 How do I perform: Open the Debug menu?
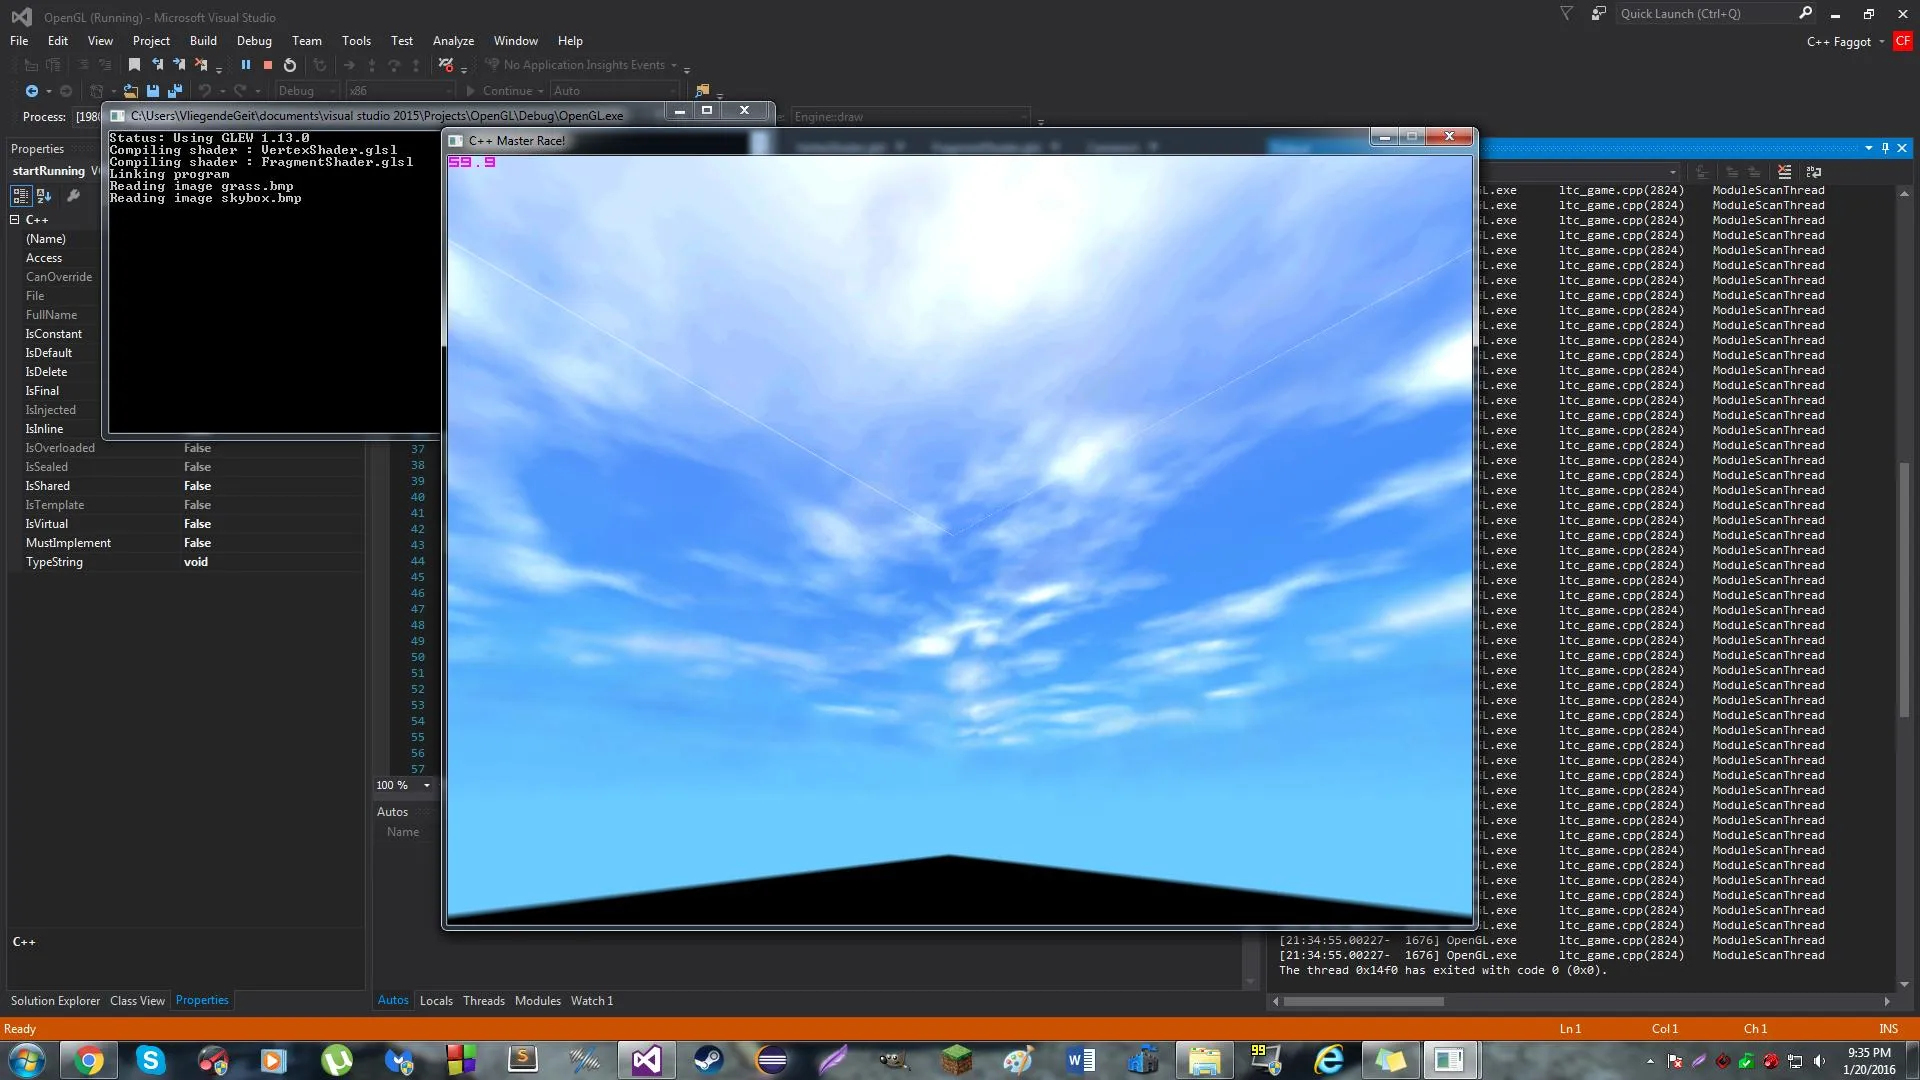pos(255,40)
